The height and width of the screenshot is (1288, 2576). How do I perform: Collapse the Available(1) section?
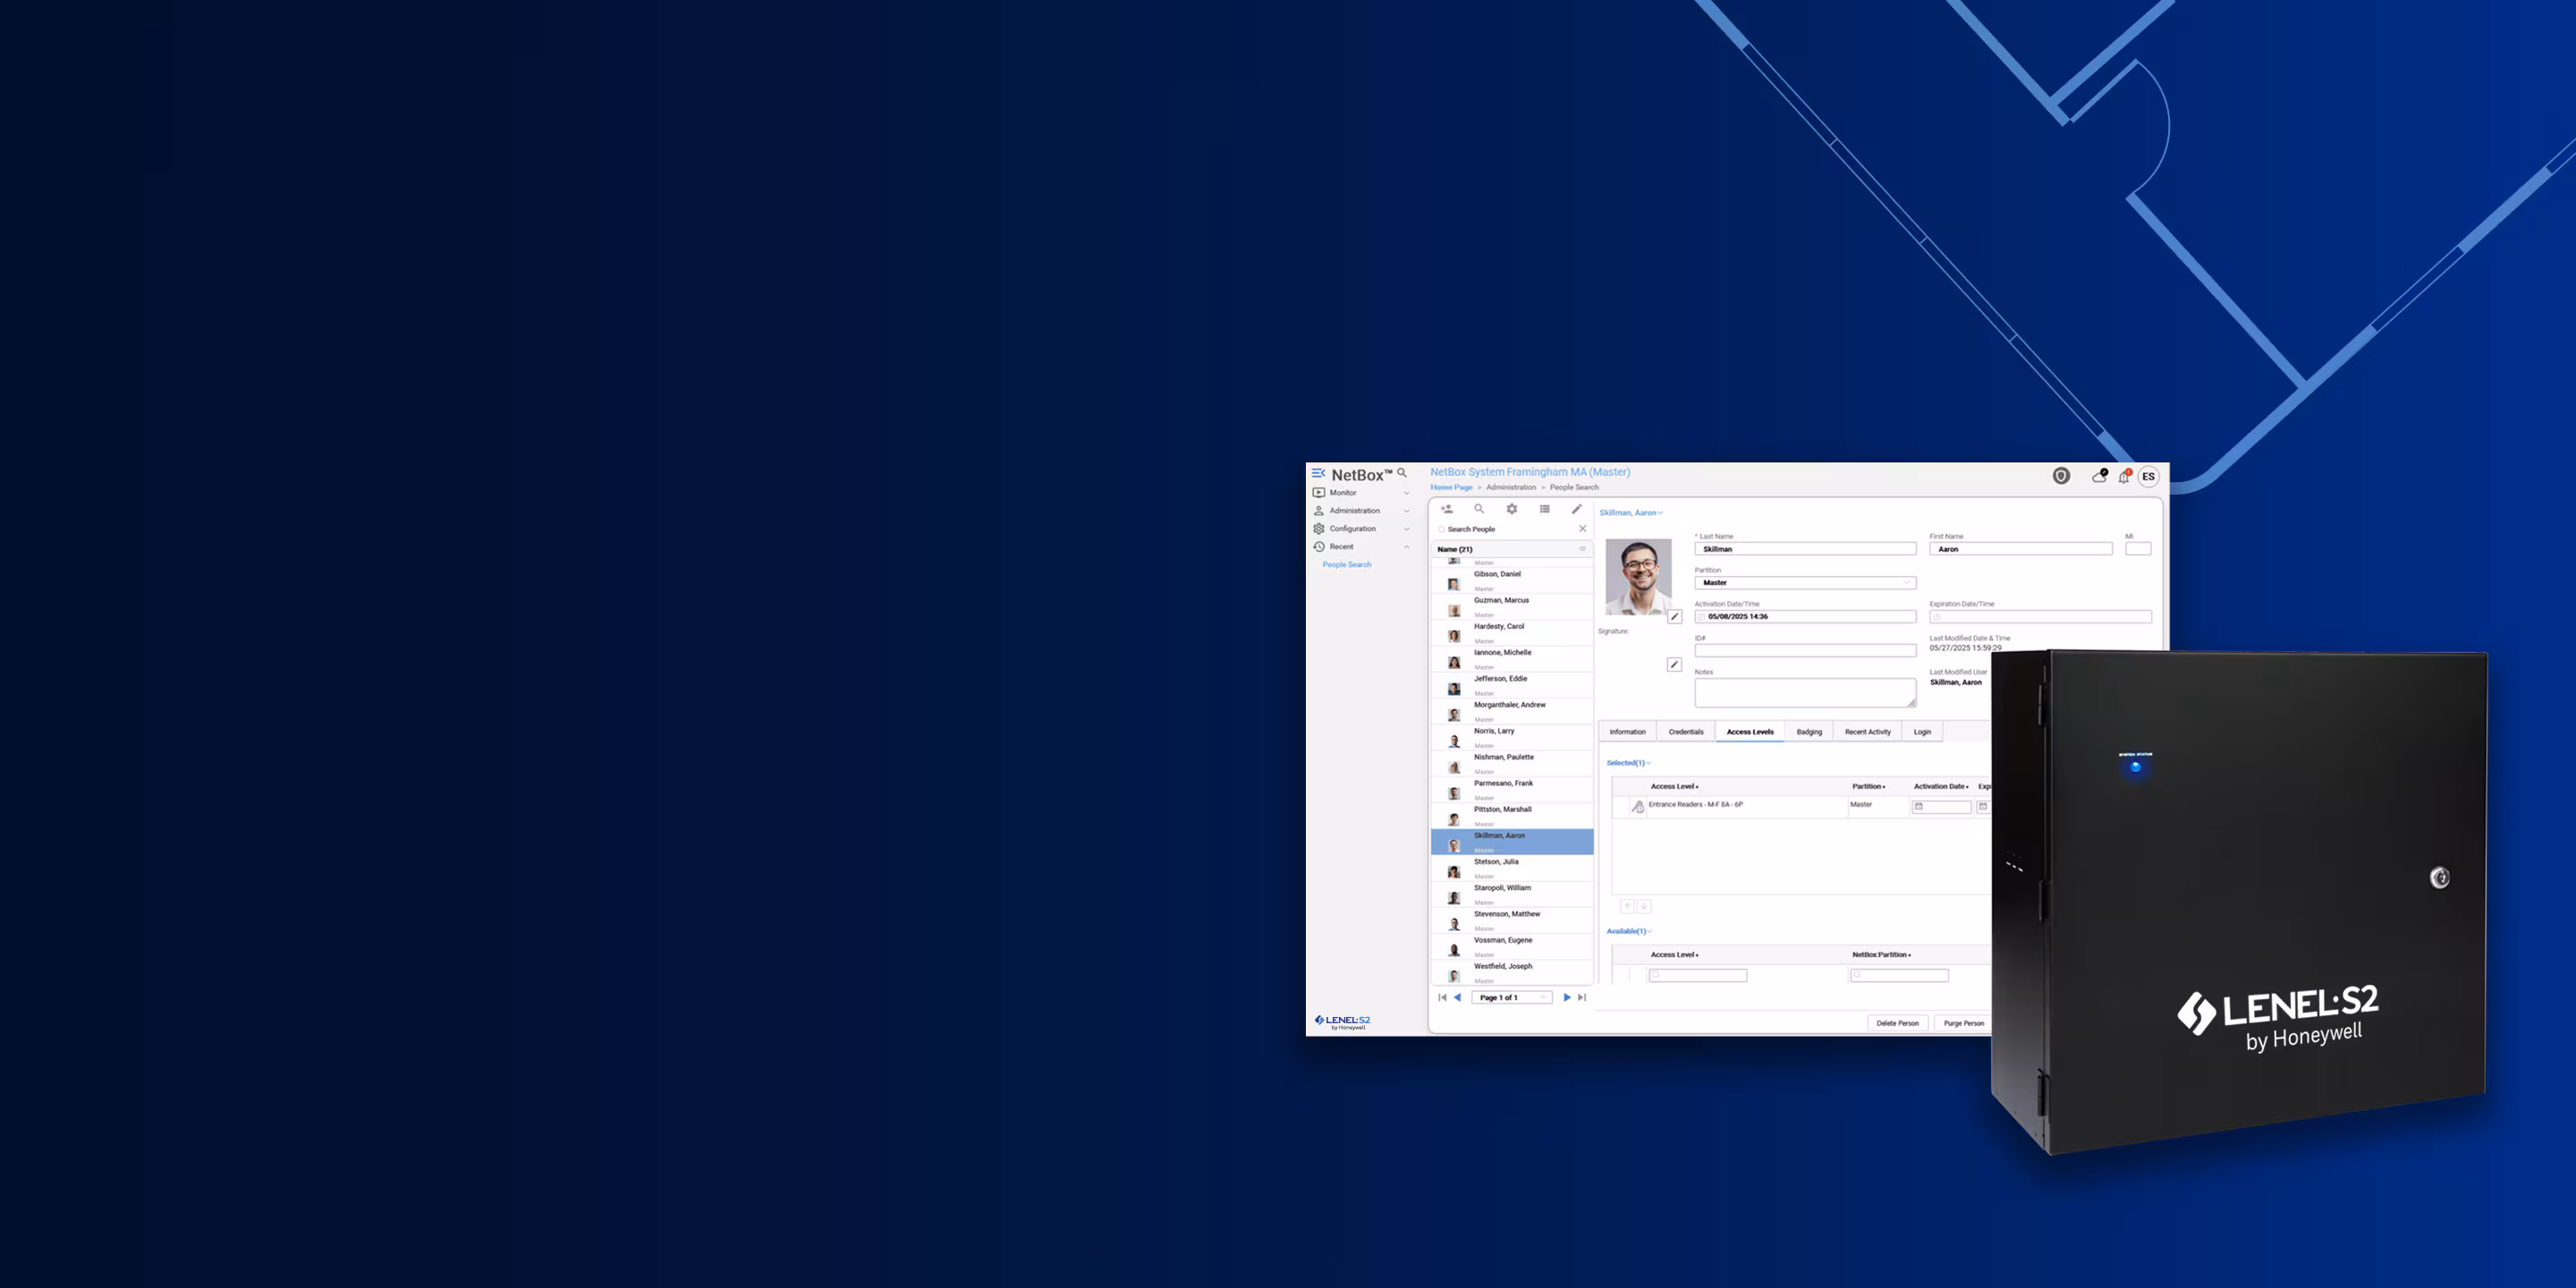(1628, 931)
